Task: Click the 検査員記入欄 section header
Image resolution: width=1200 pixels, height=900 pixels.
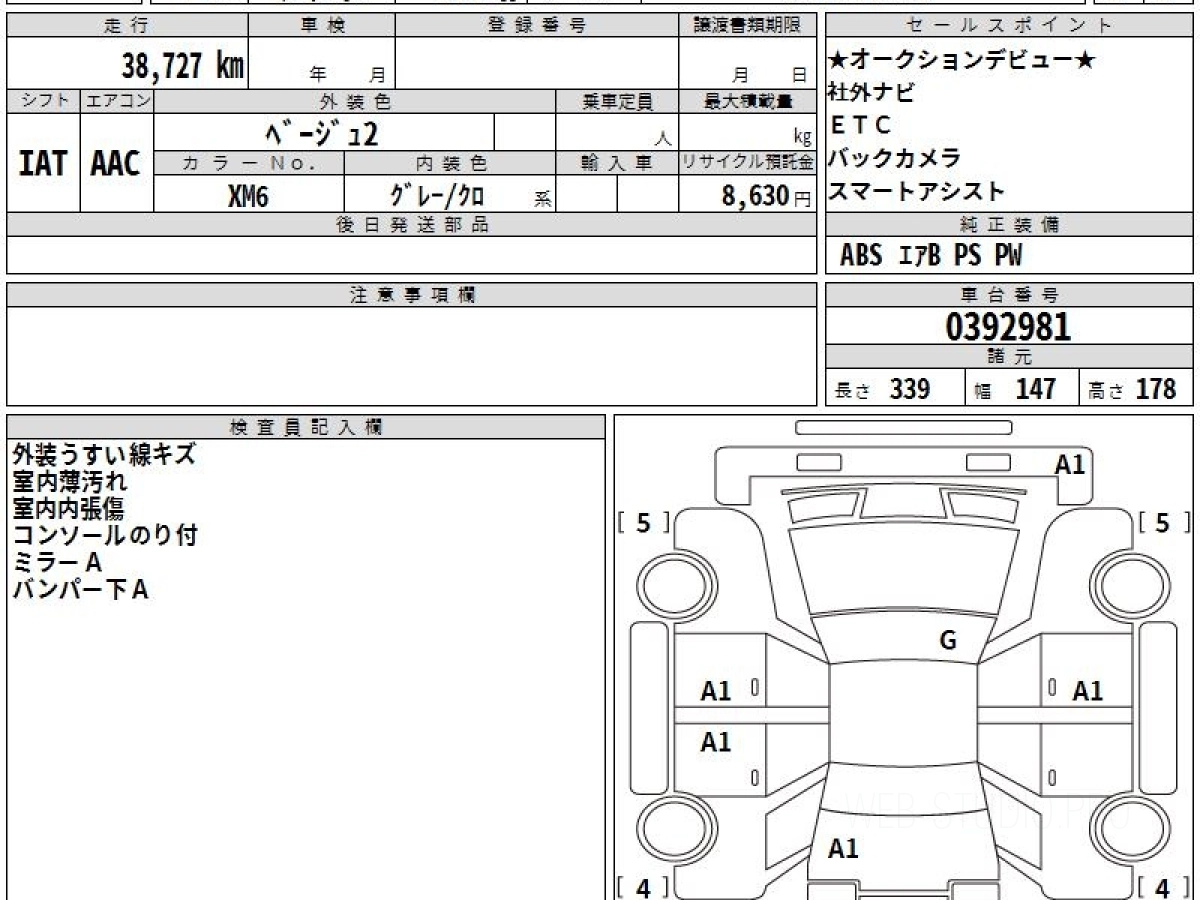Action: [305, 427]
